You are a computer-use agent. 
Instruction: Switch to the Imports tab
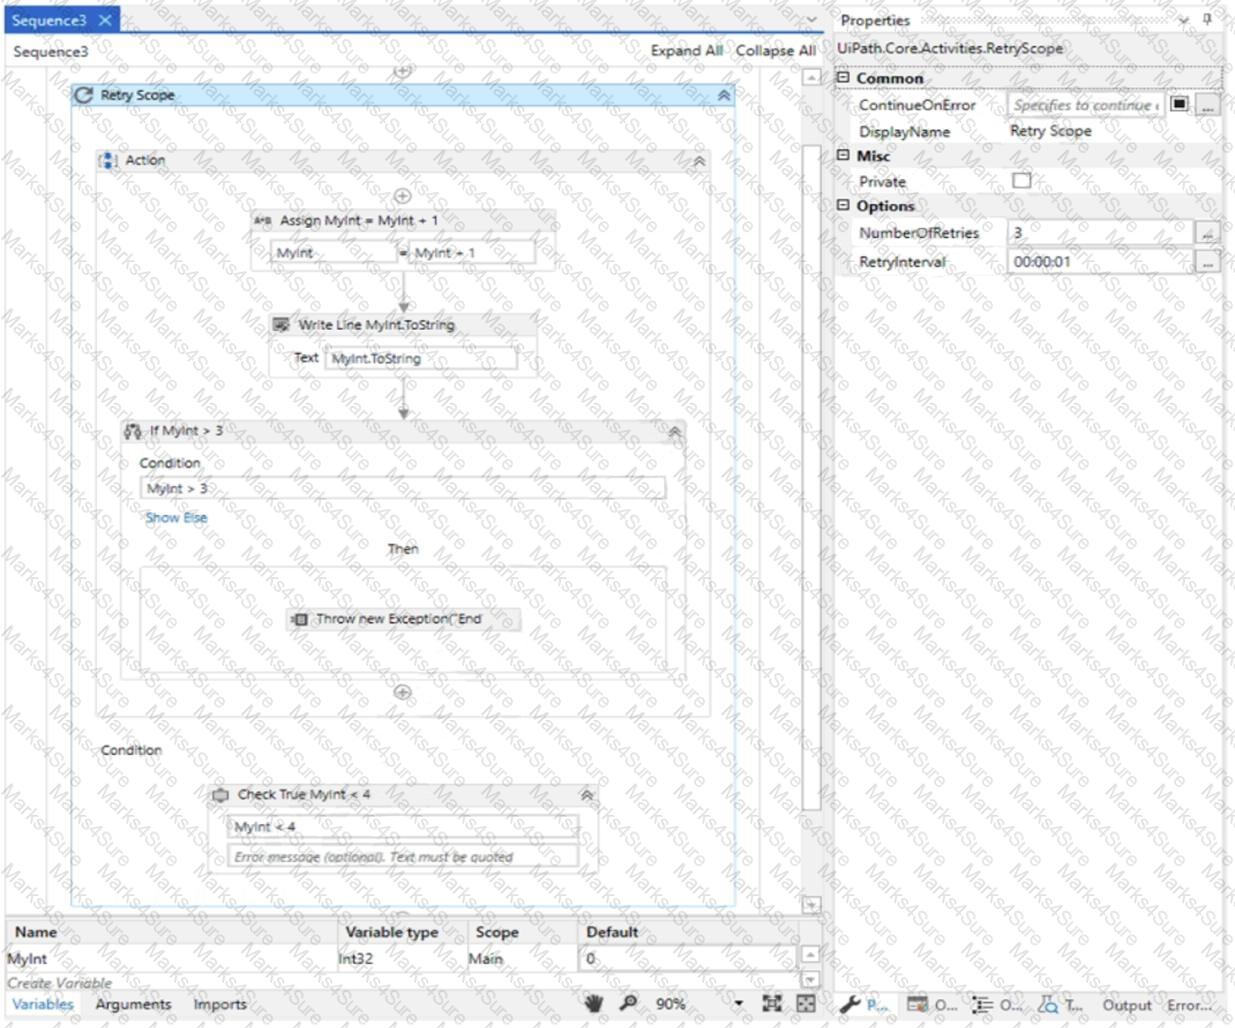click(220, 1004)
